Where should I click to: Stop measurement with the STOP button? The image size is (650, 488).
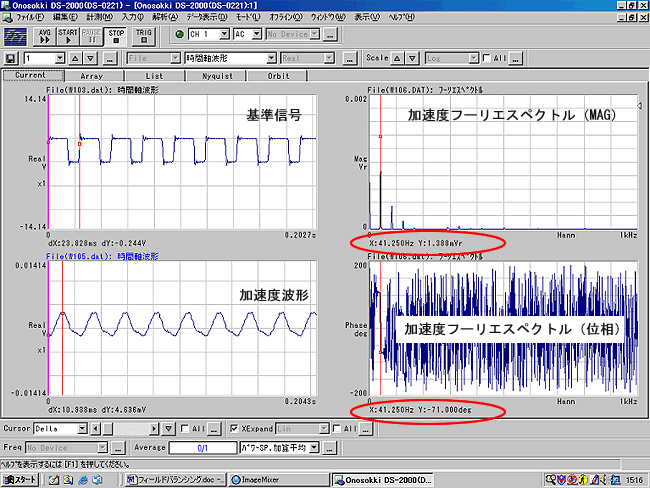pyautogui.click(x=116, y=36)
